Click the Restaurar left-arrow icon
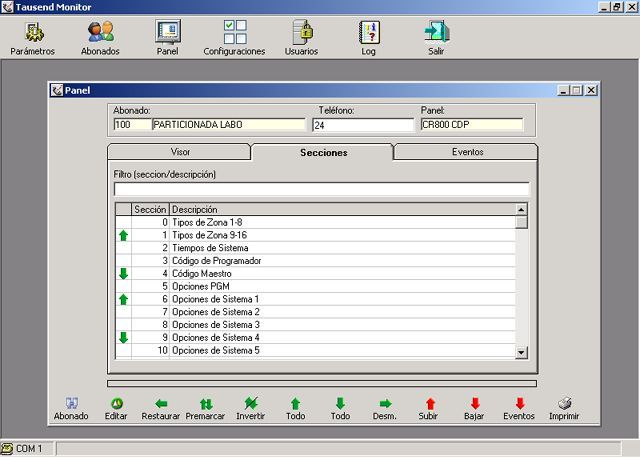The width and height of the screenshot is (640, 457). click(161, 404)
